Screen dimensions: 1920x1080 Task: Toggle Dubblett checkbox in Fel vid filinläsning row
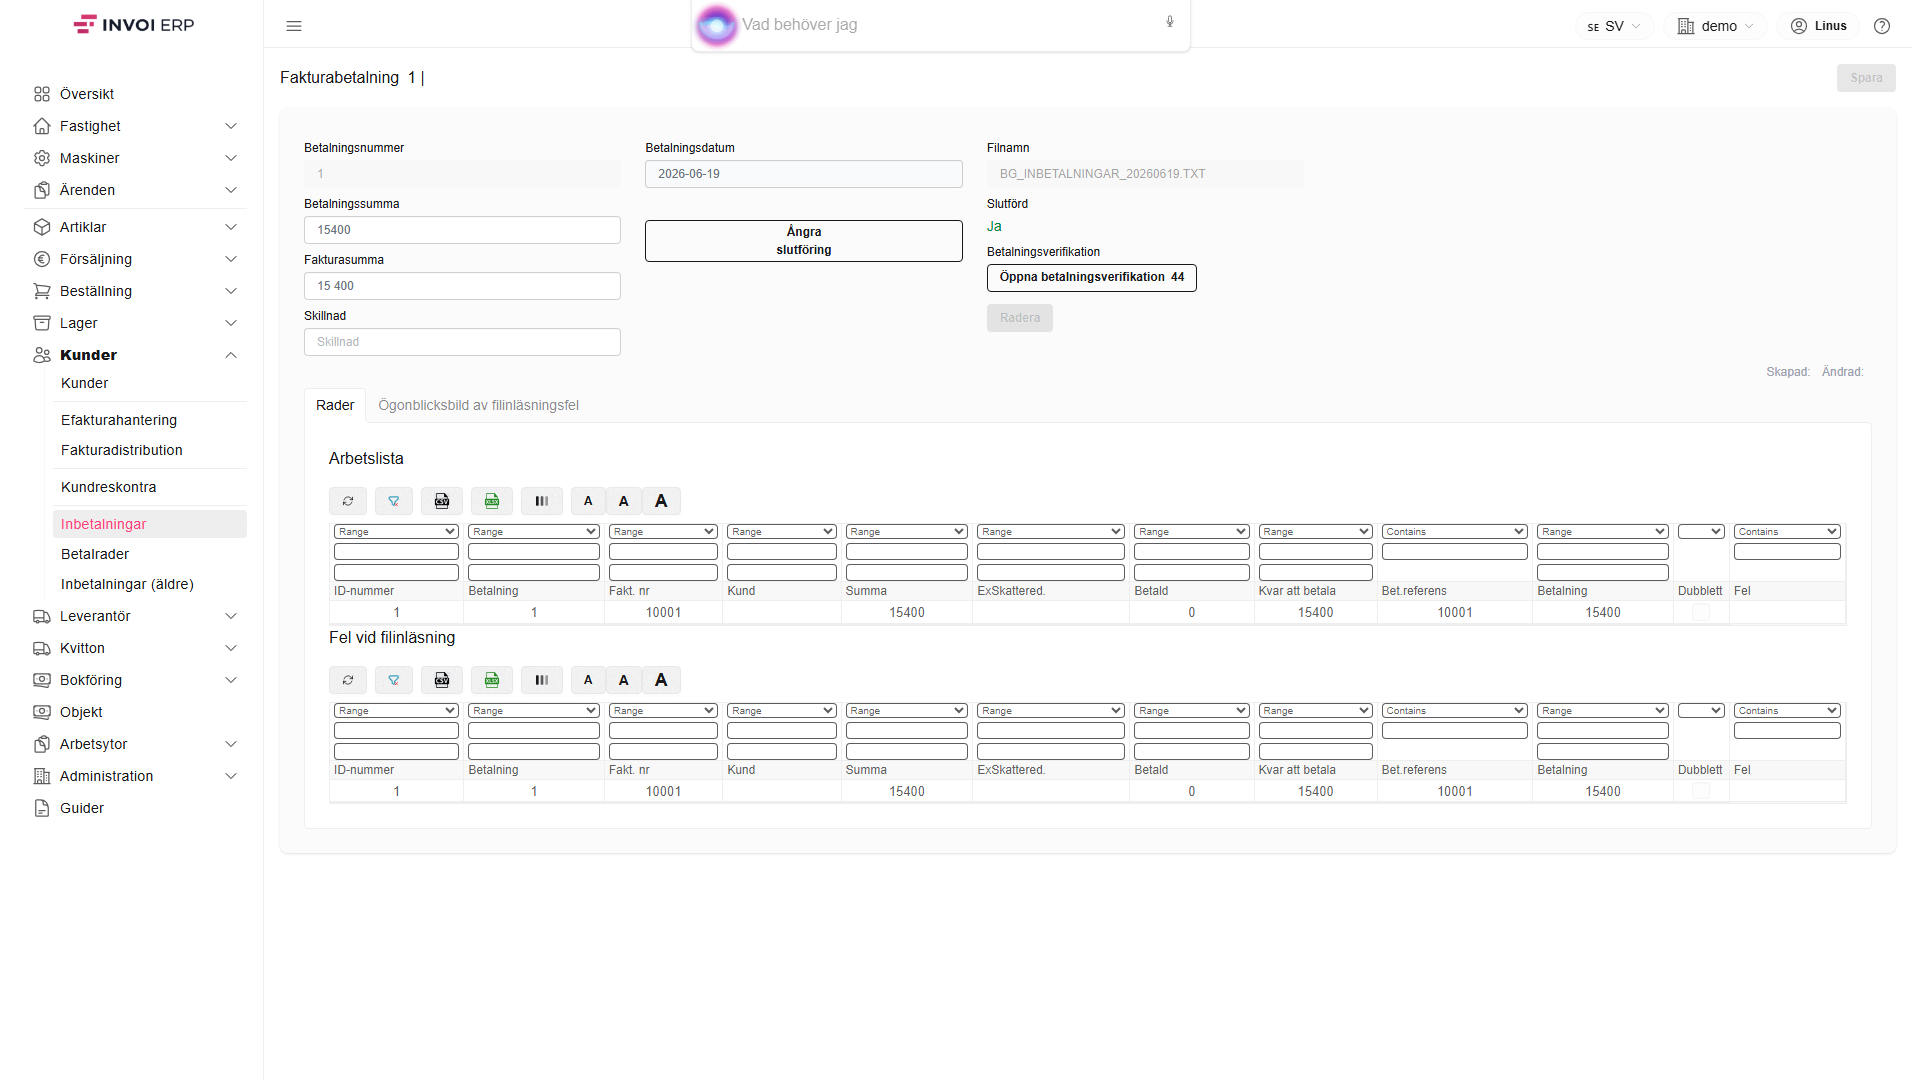[x=1701, y=791]
